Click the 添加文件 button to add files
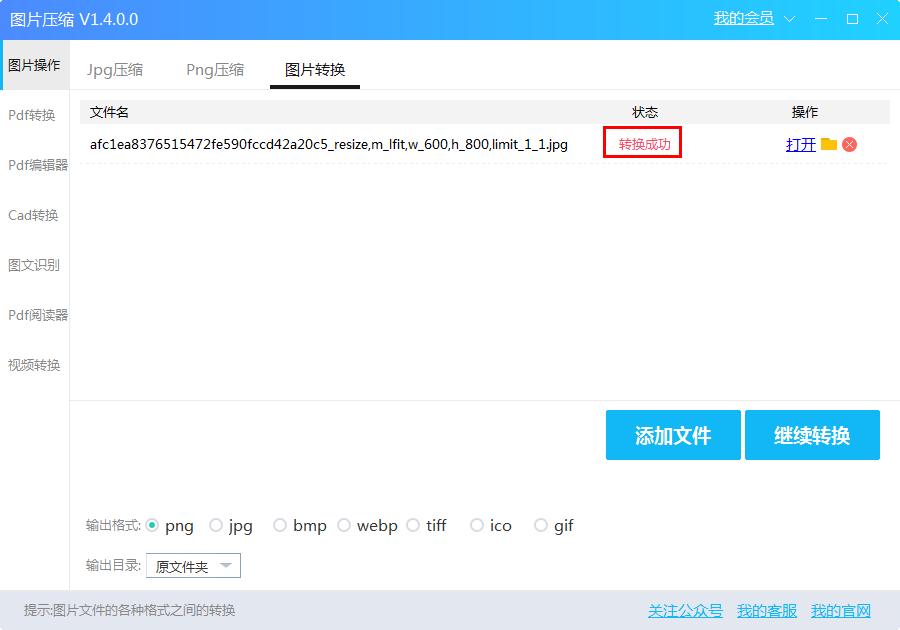 tap(672, 435)
